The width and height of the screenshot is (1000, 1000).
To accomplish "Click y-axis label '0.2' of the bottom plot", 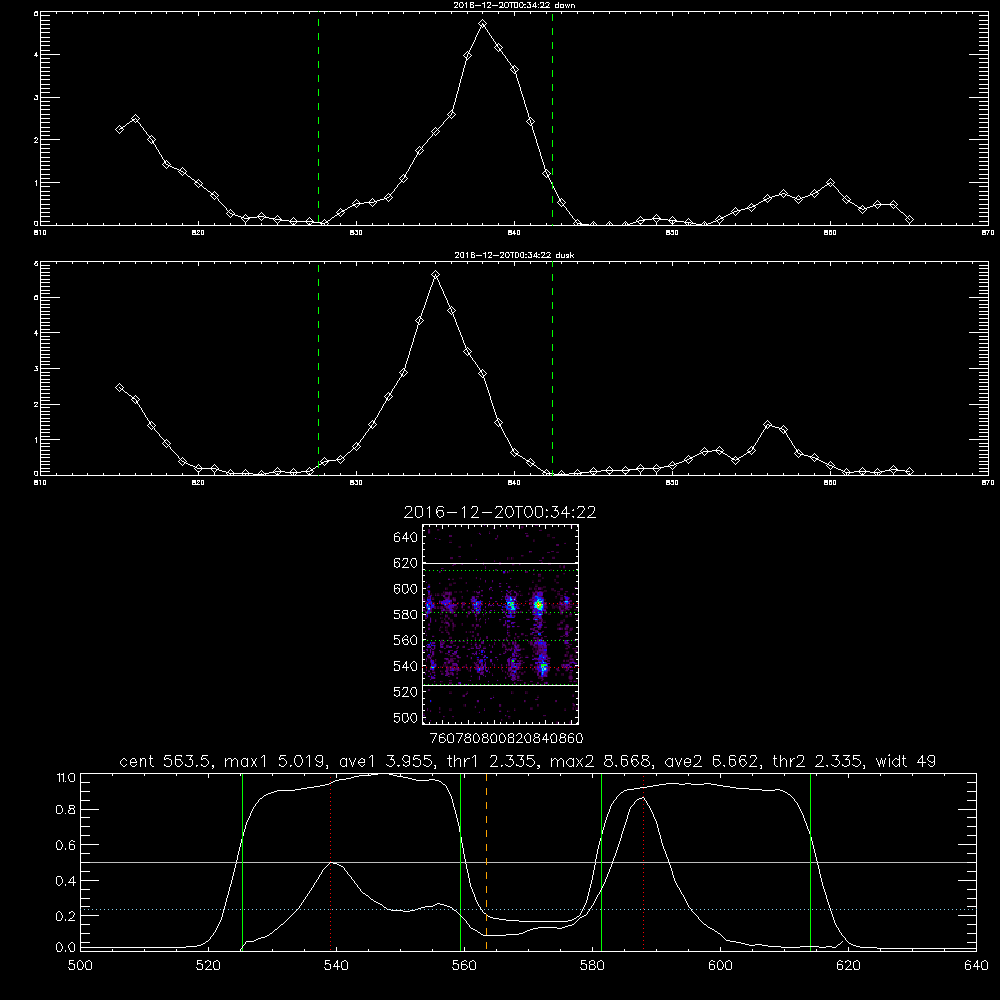I will [66, 916].
